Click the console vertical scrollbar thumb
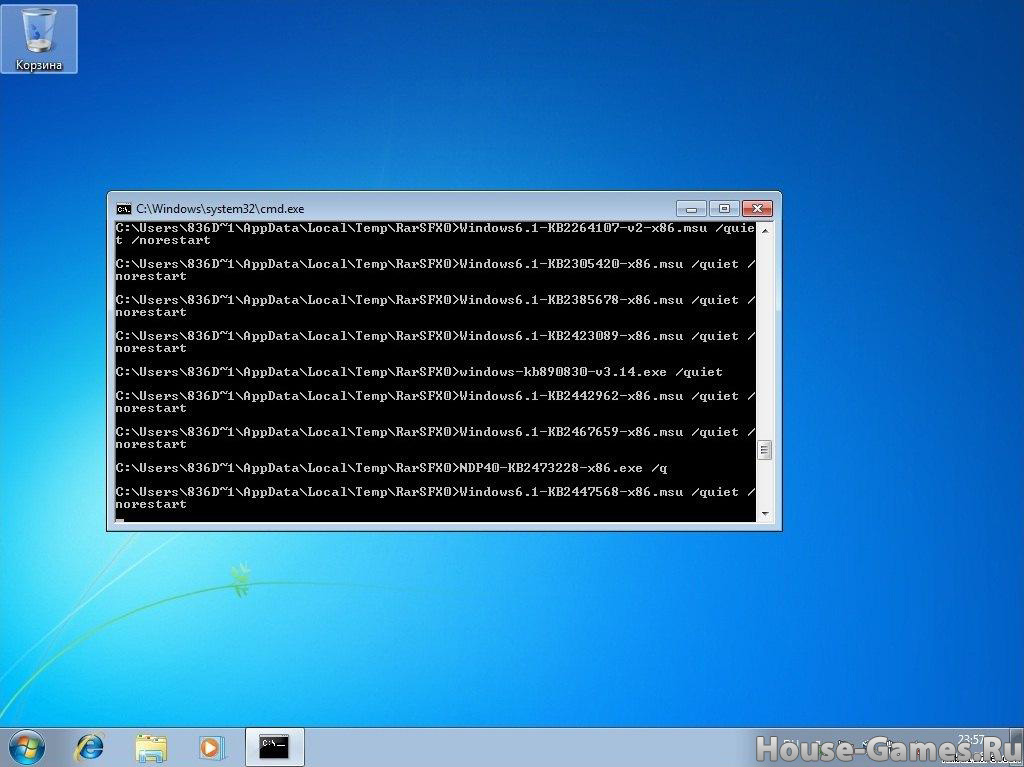 click(765, 450)
